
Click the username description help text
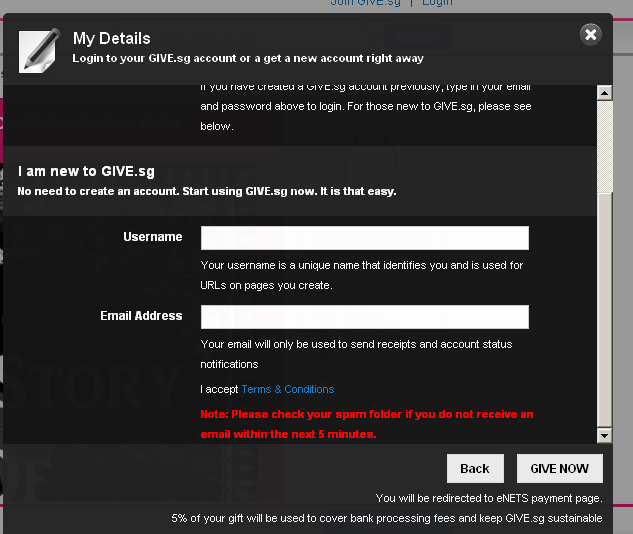click(x=361, y=275)
